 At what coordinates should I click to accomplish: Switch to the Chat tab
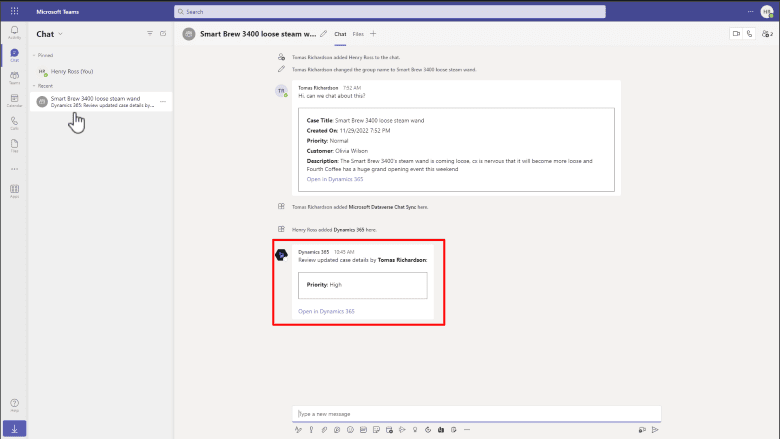[340, 34]
